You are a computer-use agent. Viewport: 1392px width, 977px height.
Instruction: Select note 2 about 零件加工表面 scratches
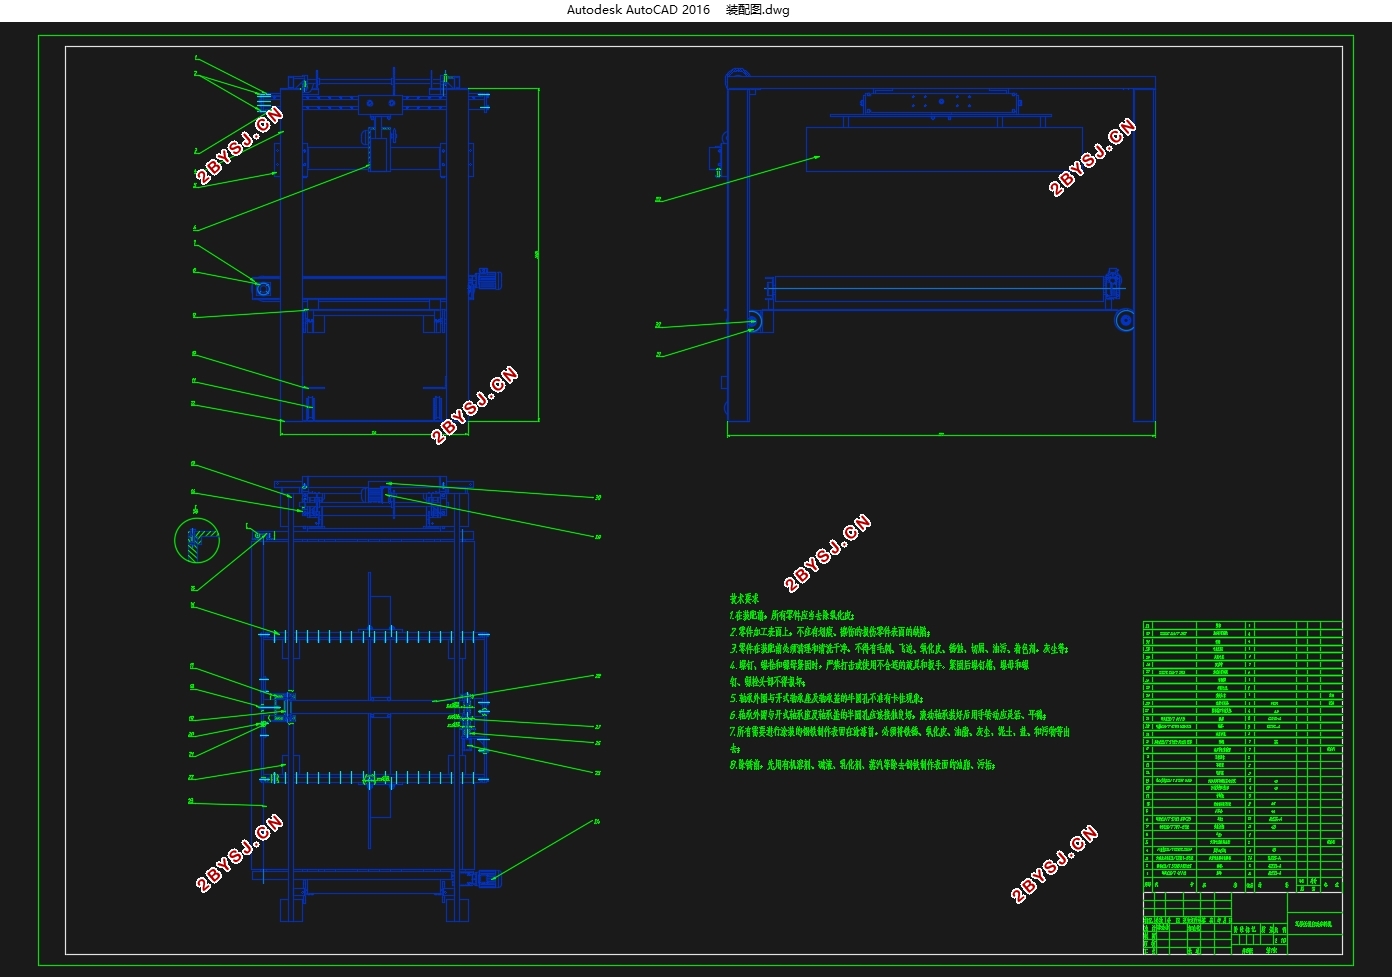(x=830, y=632)
